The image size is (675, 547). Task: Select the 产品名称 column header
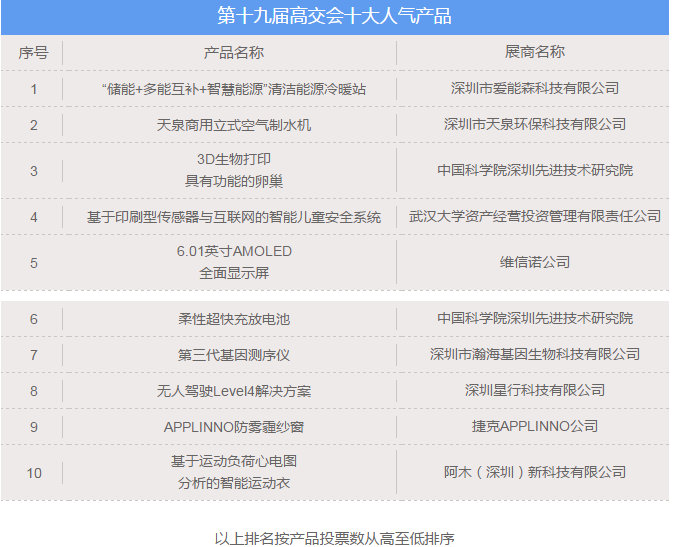coord(233,53)
